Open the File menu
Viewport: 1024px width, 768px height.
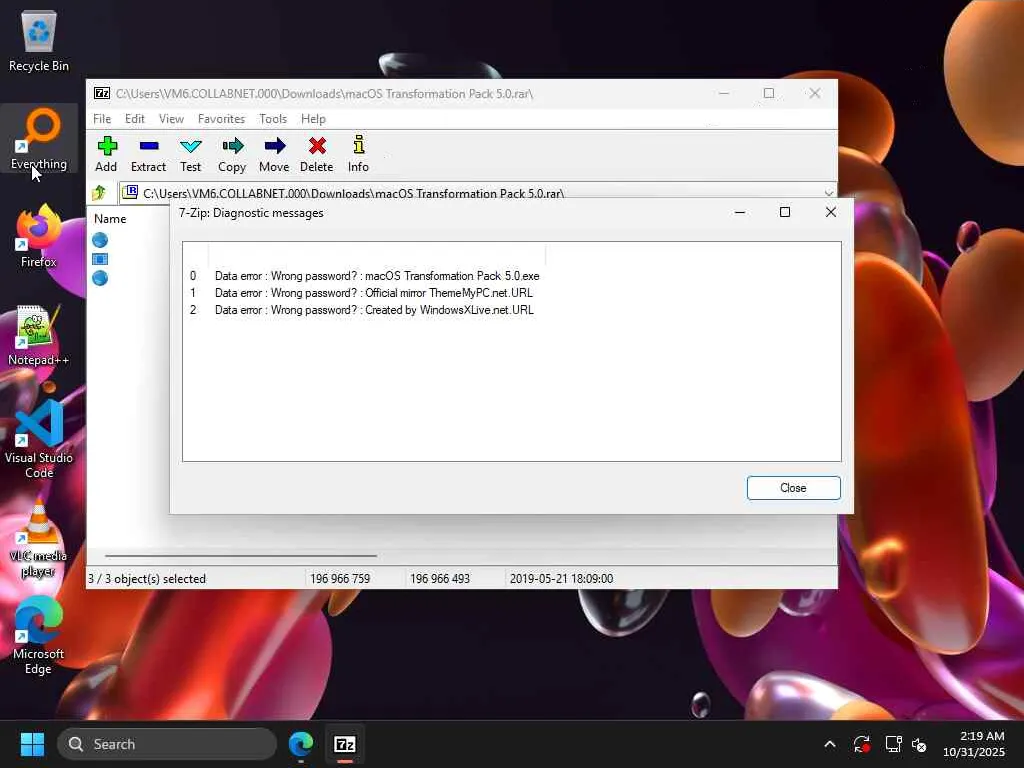click(102, 119)
